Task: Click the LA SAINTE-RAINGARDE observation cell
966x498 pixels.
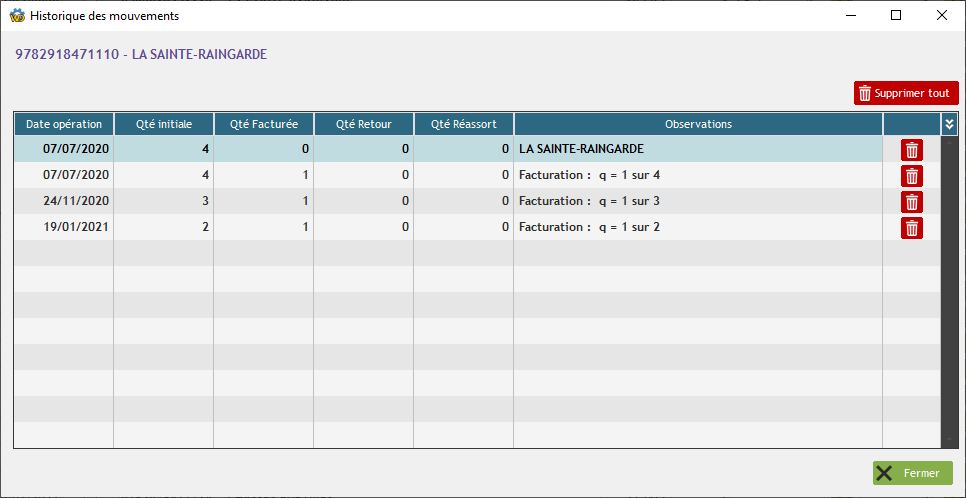Action: pos(698,149)
